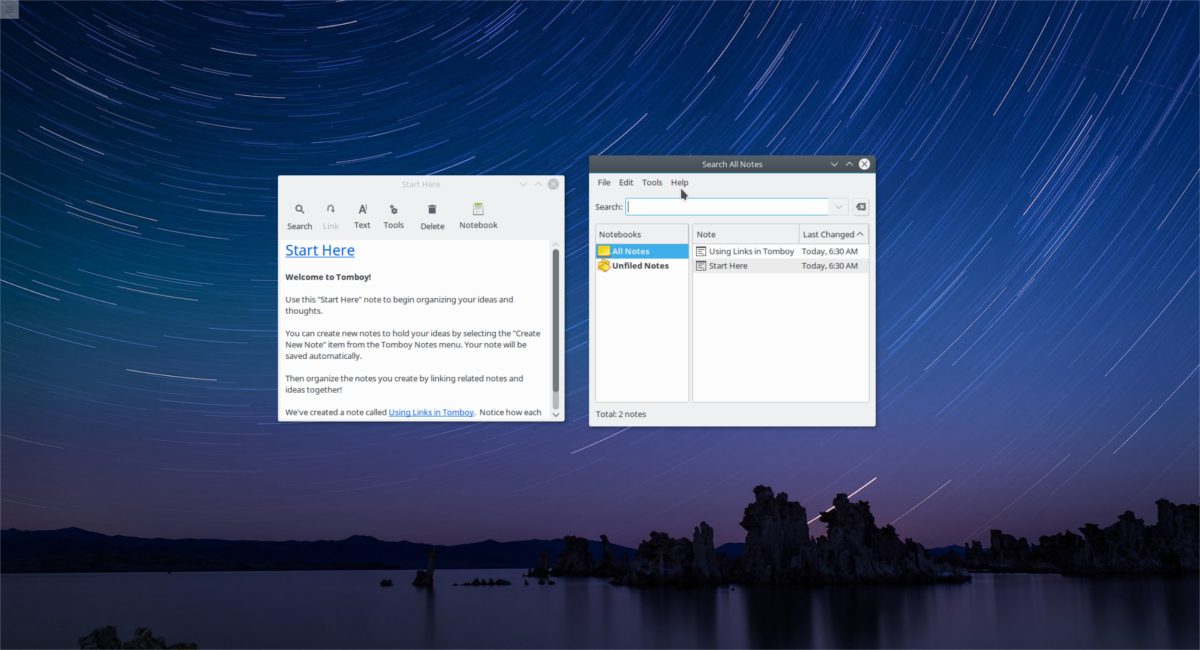Open the Notebook toolbar button
This screenshot has width=1200, height=650.
(478, 216)
